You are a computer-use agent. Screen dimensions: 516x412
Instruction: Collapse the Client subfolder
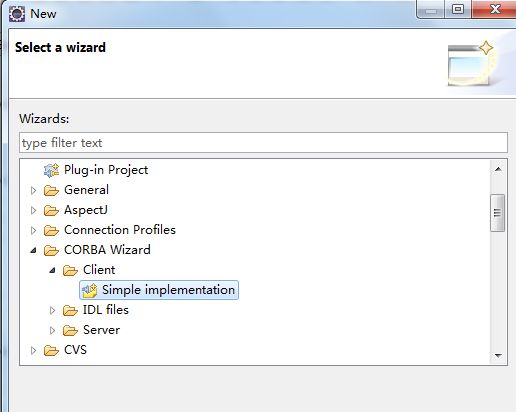pyautogui.click(x=52, y=270)
